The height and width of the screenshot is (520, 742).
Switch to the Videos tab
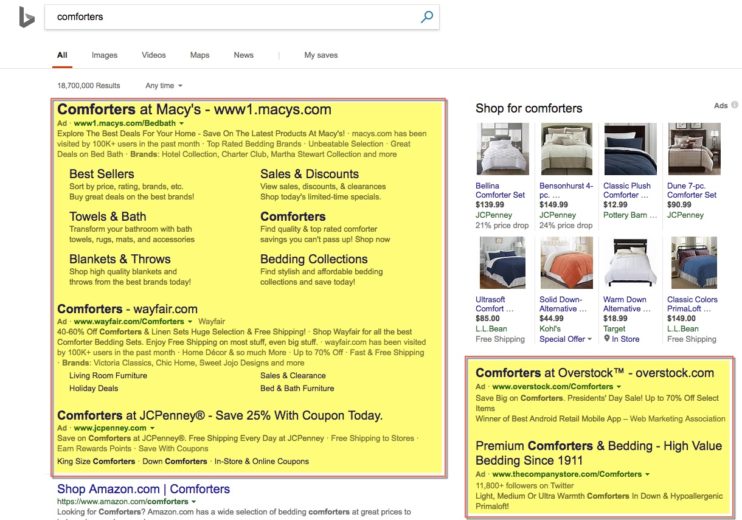pyautogui.click(x=154, y=55)
